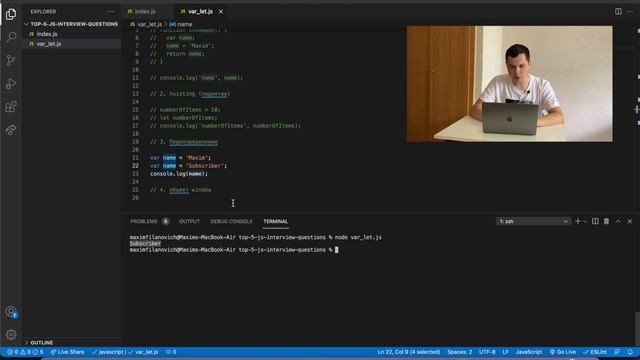
Task: Select the TERMINAL panel tab
Action: coord(276,221)
